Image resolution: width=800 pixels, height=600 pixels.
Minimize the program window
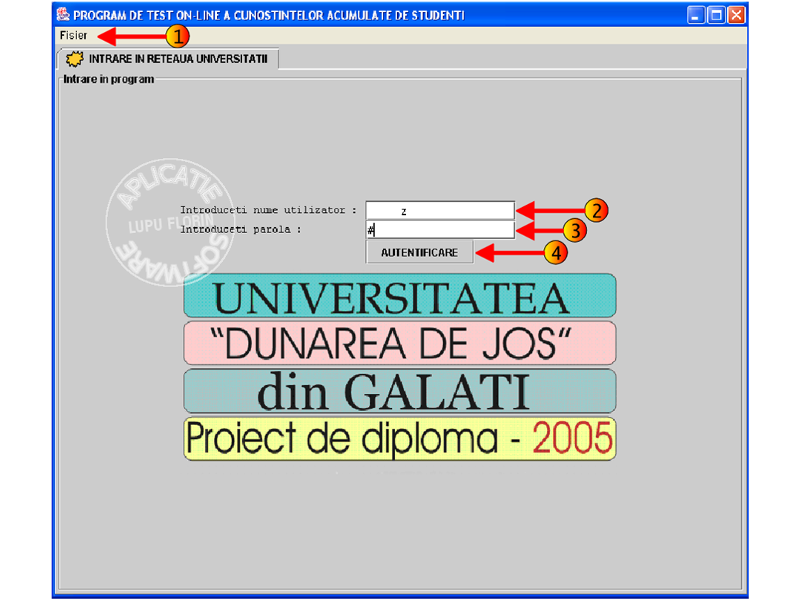(x=695, y=15)
